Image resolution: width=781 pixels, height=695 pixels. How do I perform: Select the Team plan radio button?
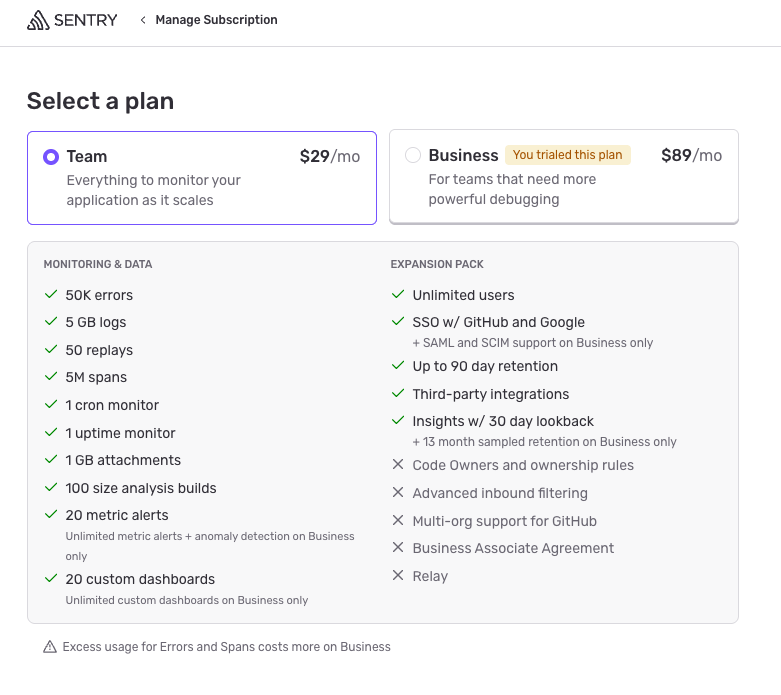tap(51, 157)
